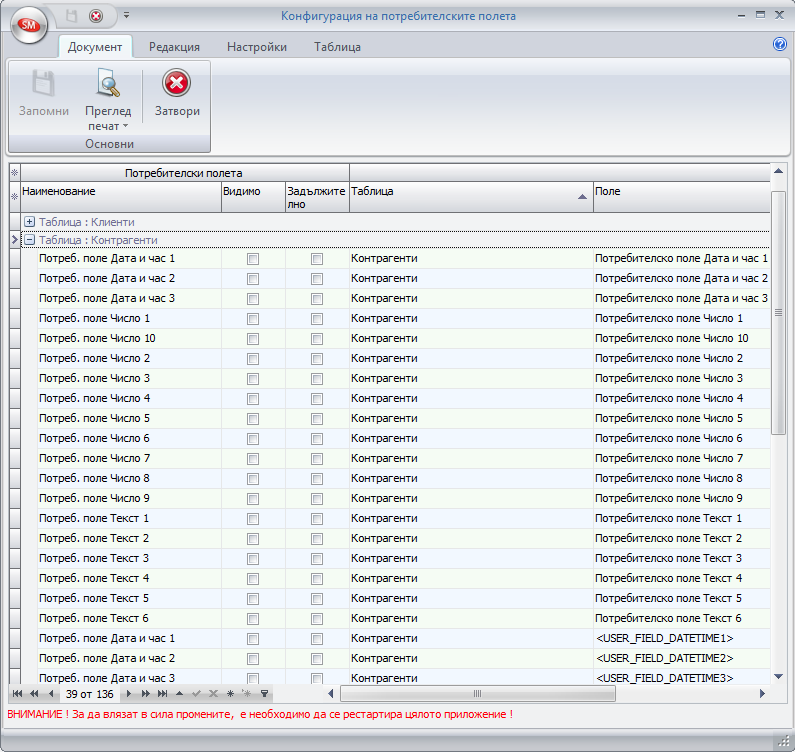The image size is (795, 752).
Task: Click the vertical scrollbar up arrow
Action: tap(778, 171)
